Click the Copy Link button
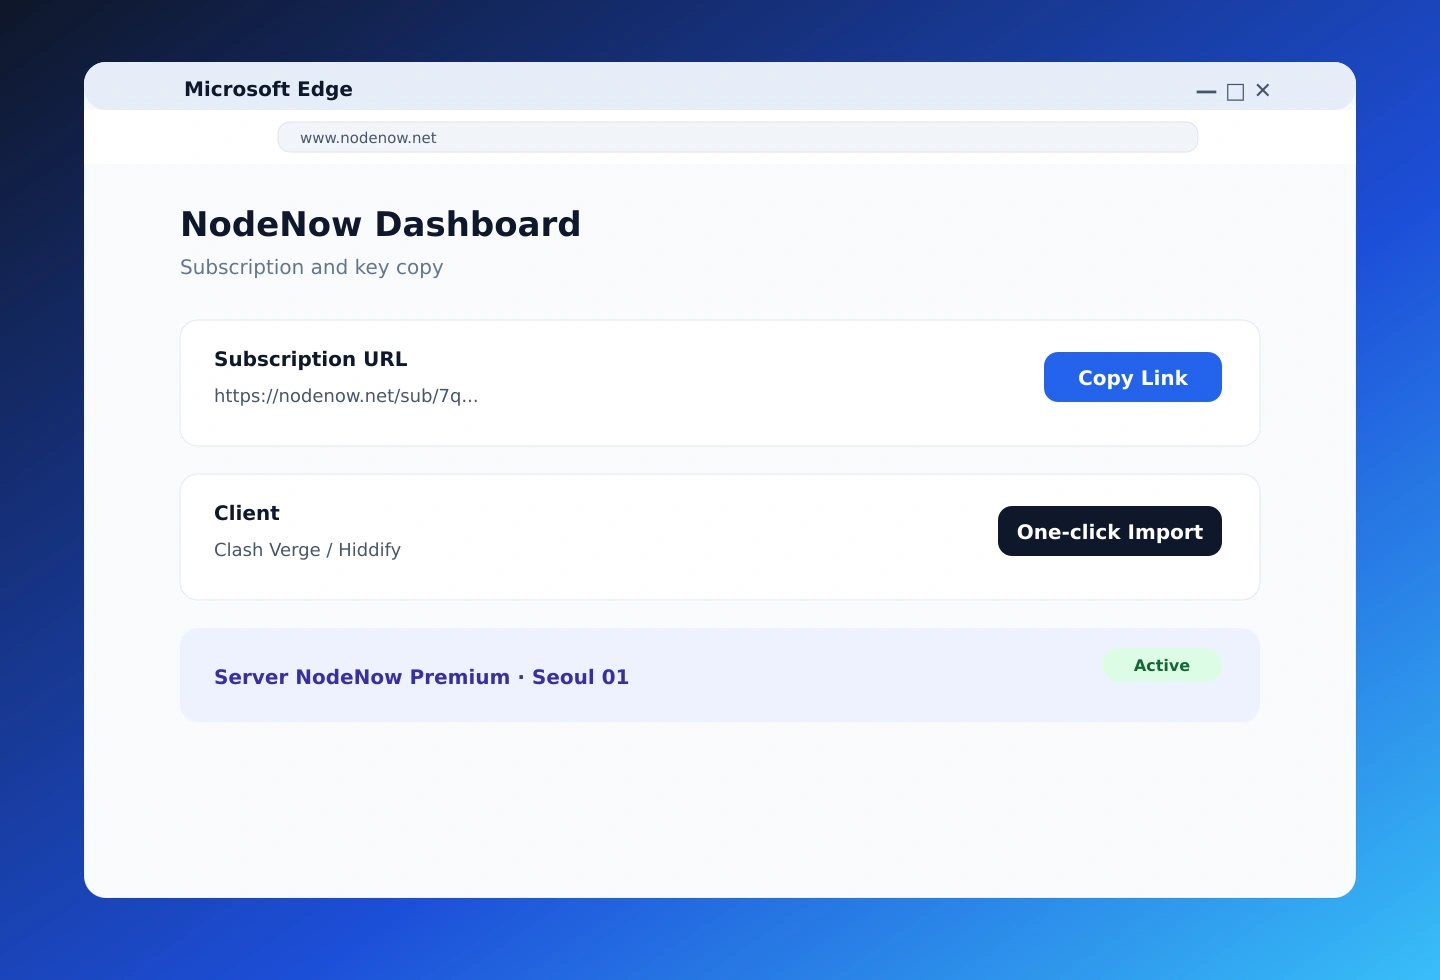 (1132, 377)
